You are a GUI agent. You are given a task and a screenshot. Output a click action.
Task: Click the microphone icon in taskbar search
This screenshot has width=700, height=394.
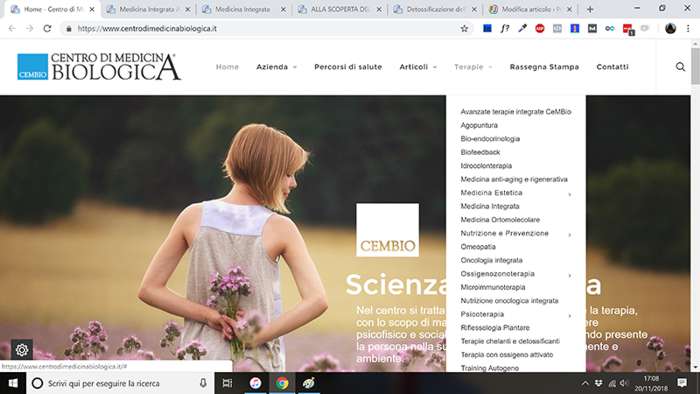(x=203, y=383)
